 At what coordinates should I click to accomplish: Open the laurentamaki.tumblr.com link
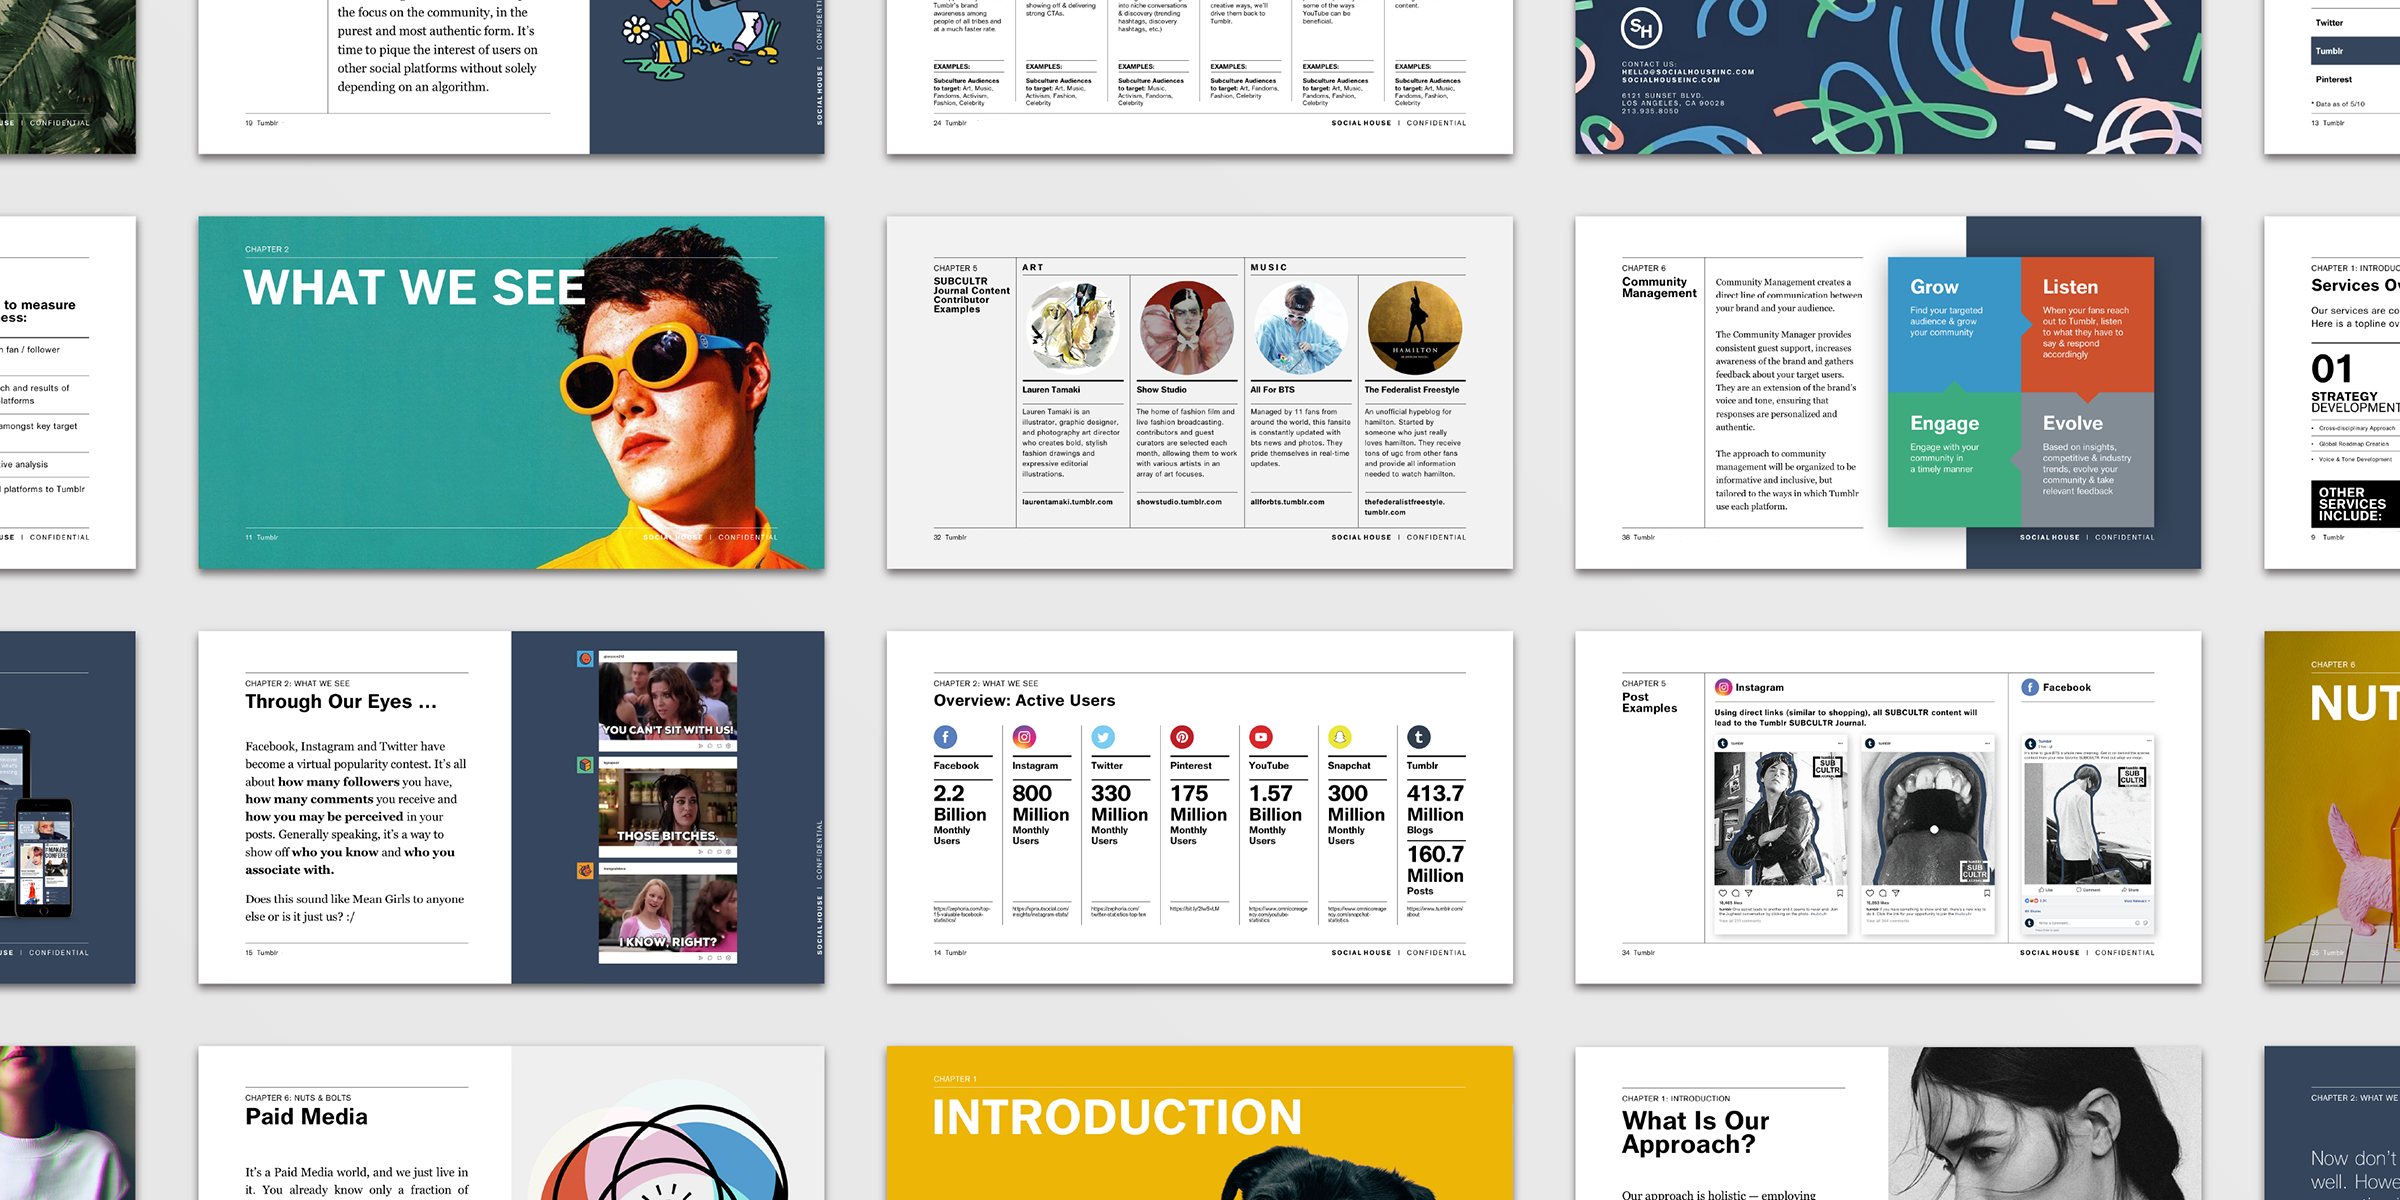click(x=1067, y=502)
